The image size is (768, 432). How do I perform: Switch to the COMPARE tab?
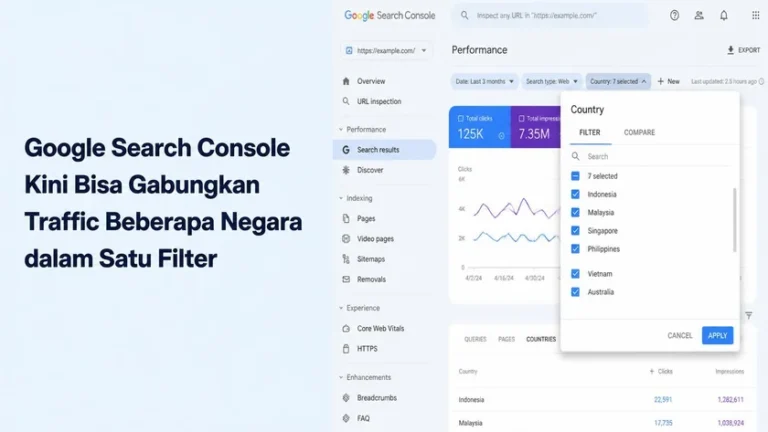tap(639, 133)
